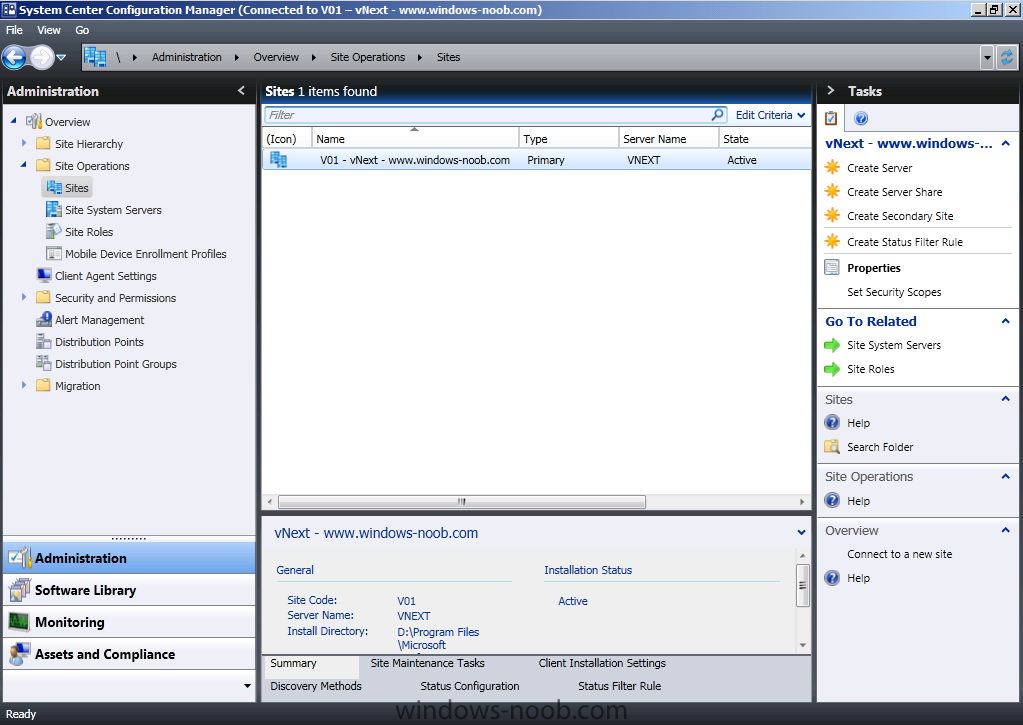This screenshot has height=725, width=1023.
Task: Click the Tasks help tab icon
Action: (x=861, y=118)
